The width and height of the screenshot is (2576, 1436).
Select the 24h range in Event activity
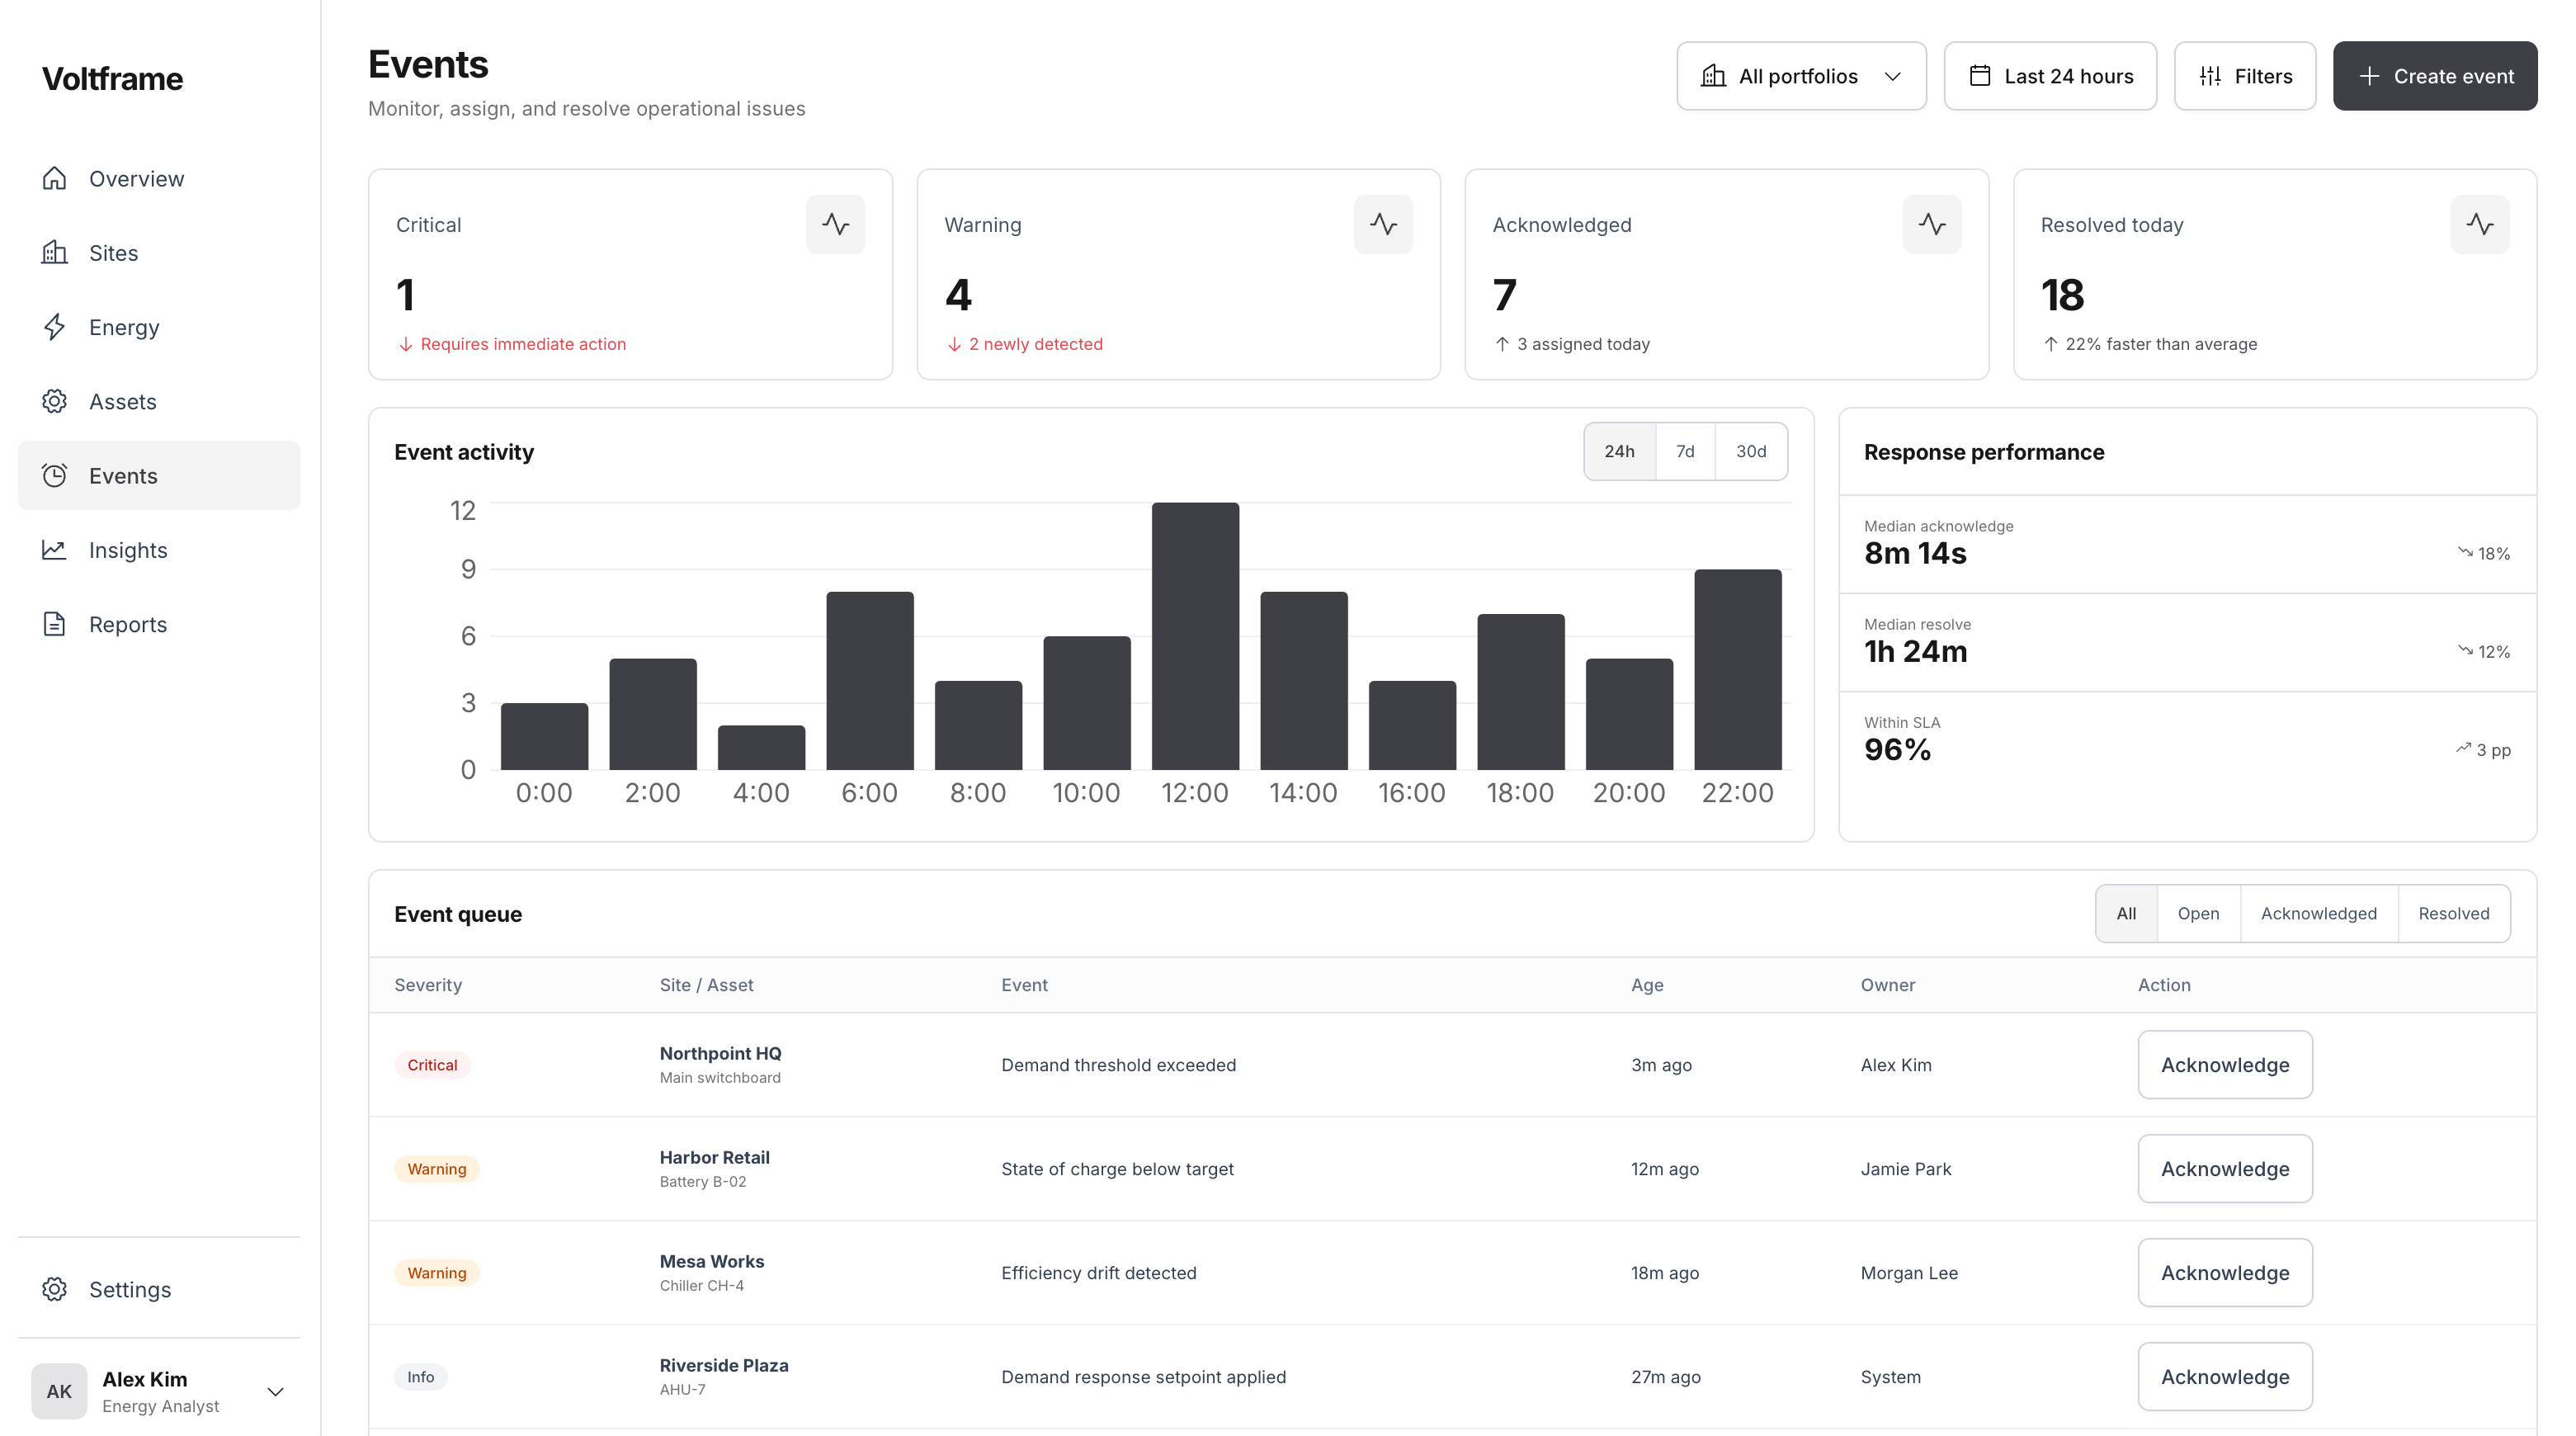(1619, 451)
